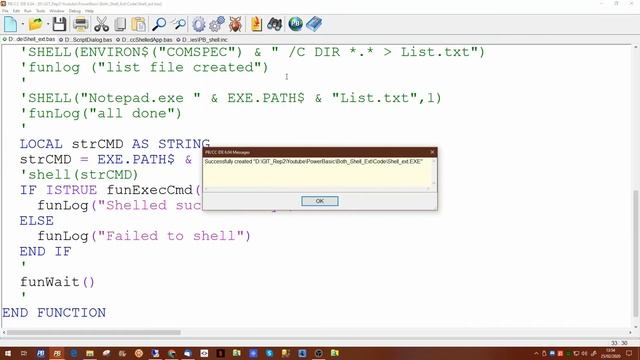The width and height of the screenshot is (640, 360).
Task: Click the 'funWait()' code line
Action: pyautogui.click(x=57, y=282)
